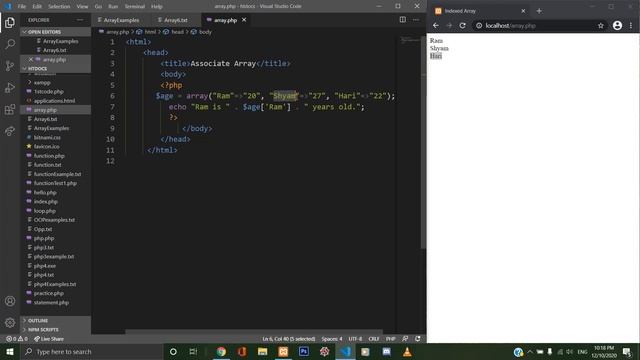
Task: Open the Selection menu
Action: [x=59, y=6]
